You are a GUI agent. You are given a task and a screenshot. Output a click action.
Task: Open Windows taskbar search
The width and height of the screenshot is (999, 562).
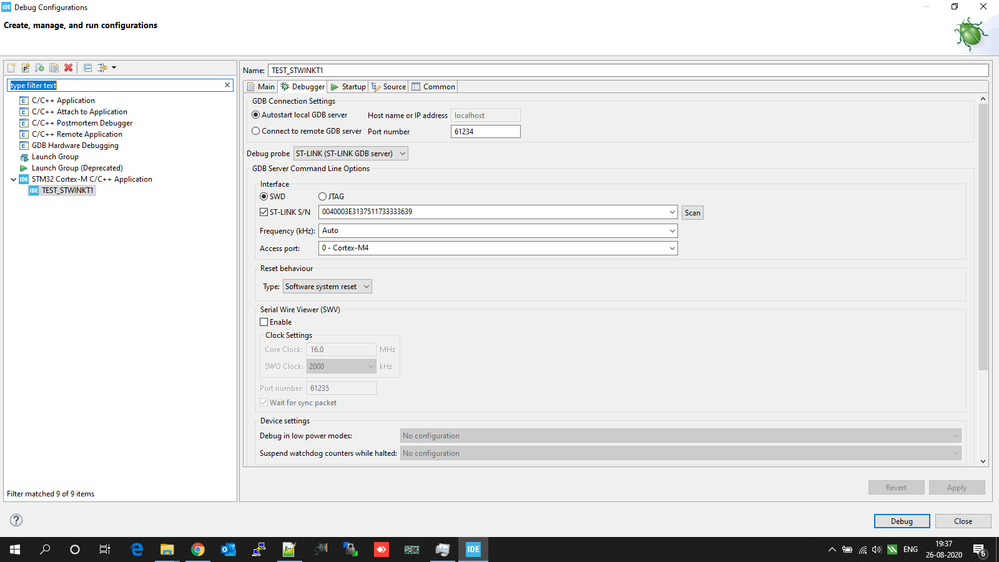click(45, 549)
